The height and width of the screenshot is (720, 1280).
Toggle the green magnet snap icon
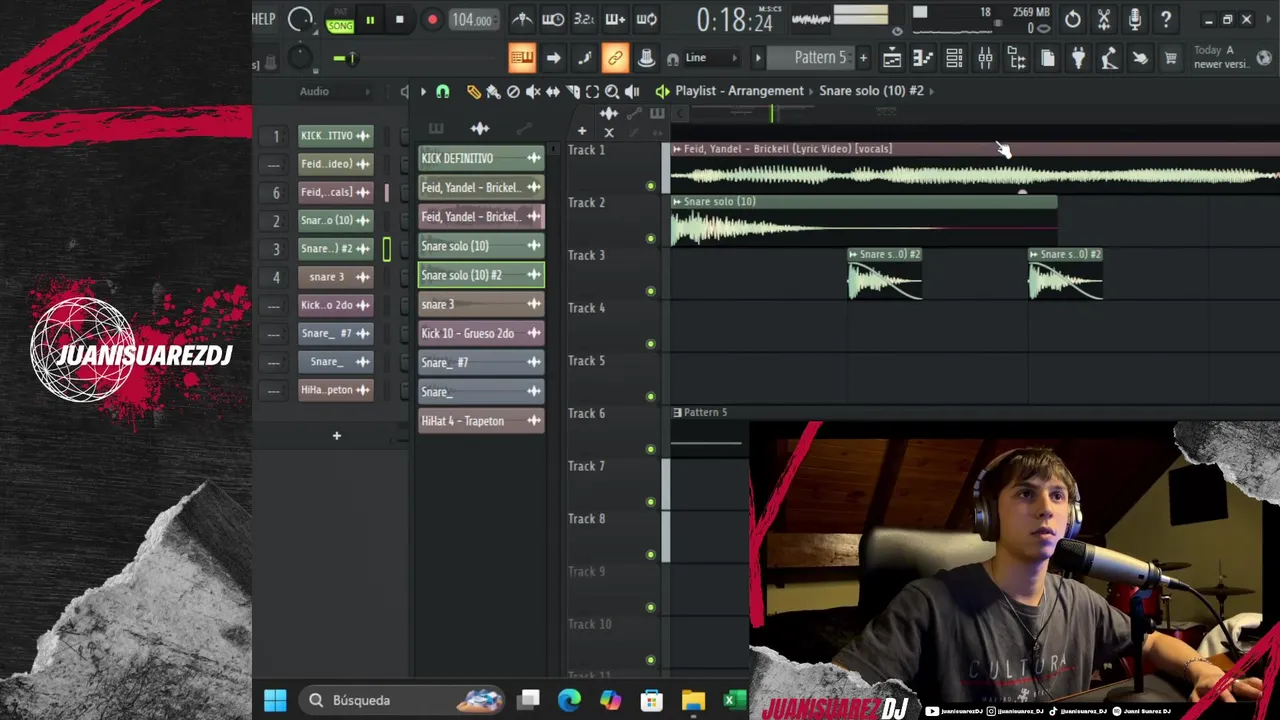443,91
